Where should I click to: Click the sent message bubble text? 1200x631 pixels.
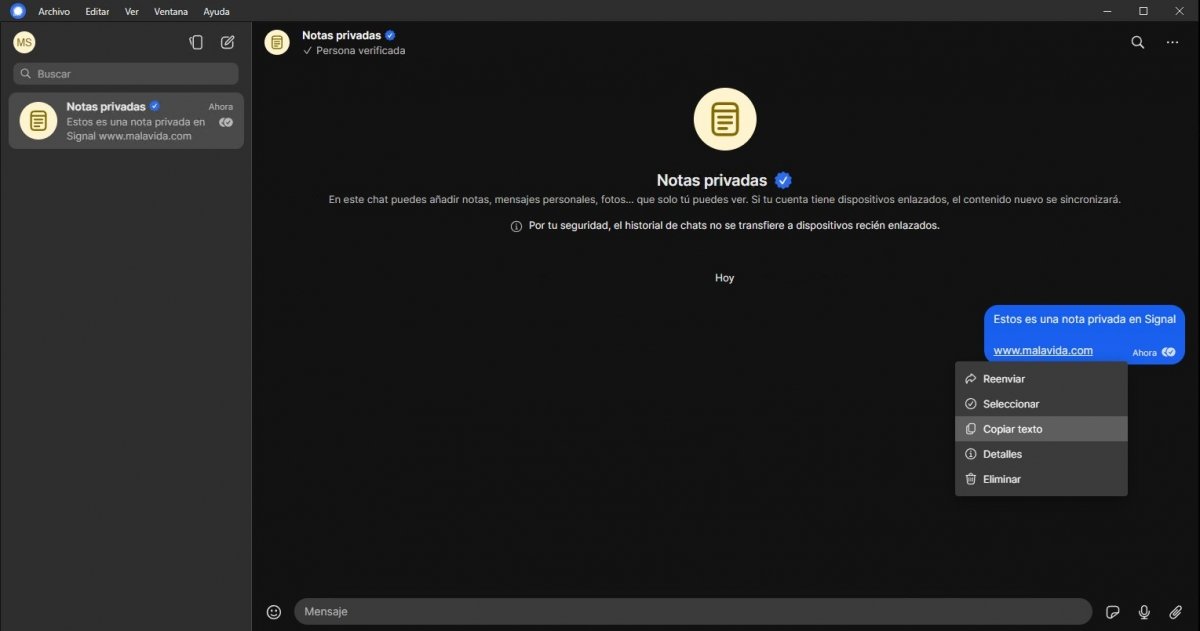coord(1084,319)
